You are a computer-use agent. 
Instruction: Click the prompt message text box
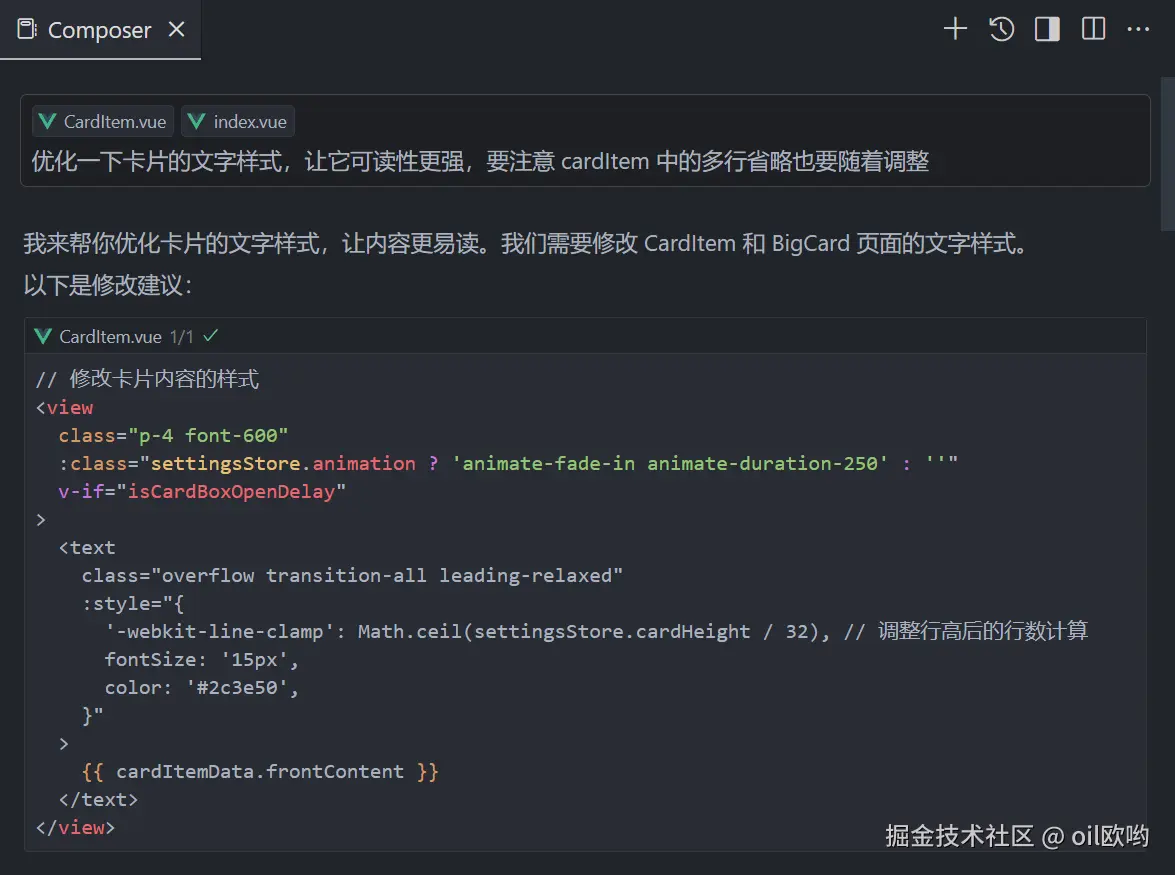point(480,161)
